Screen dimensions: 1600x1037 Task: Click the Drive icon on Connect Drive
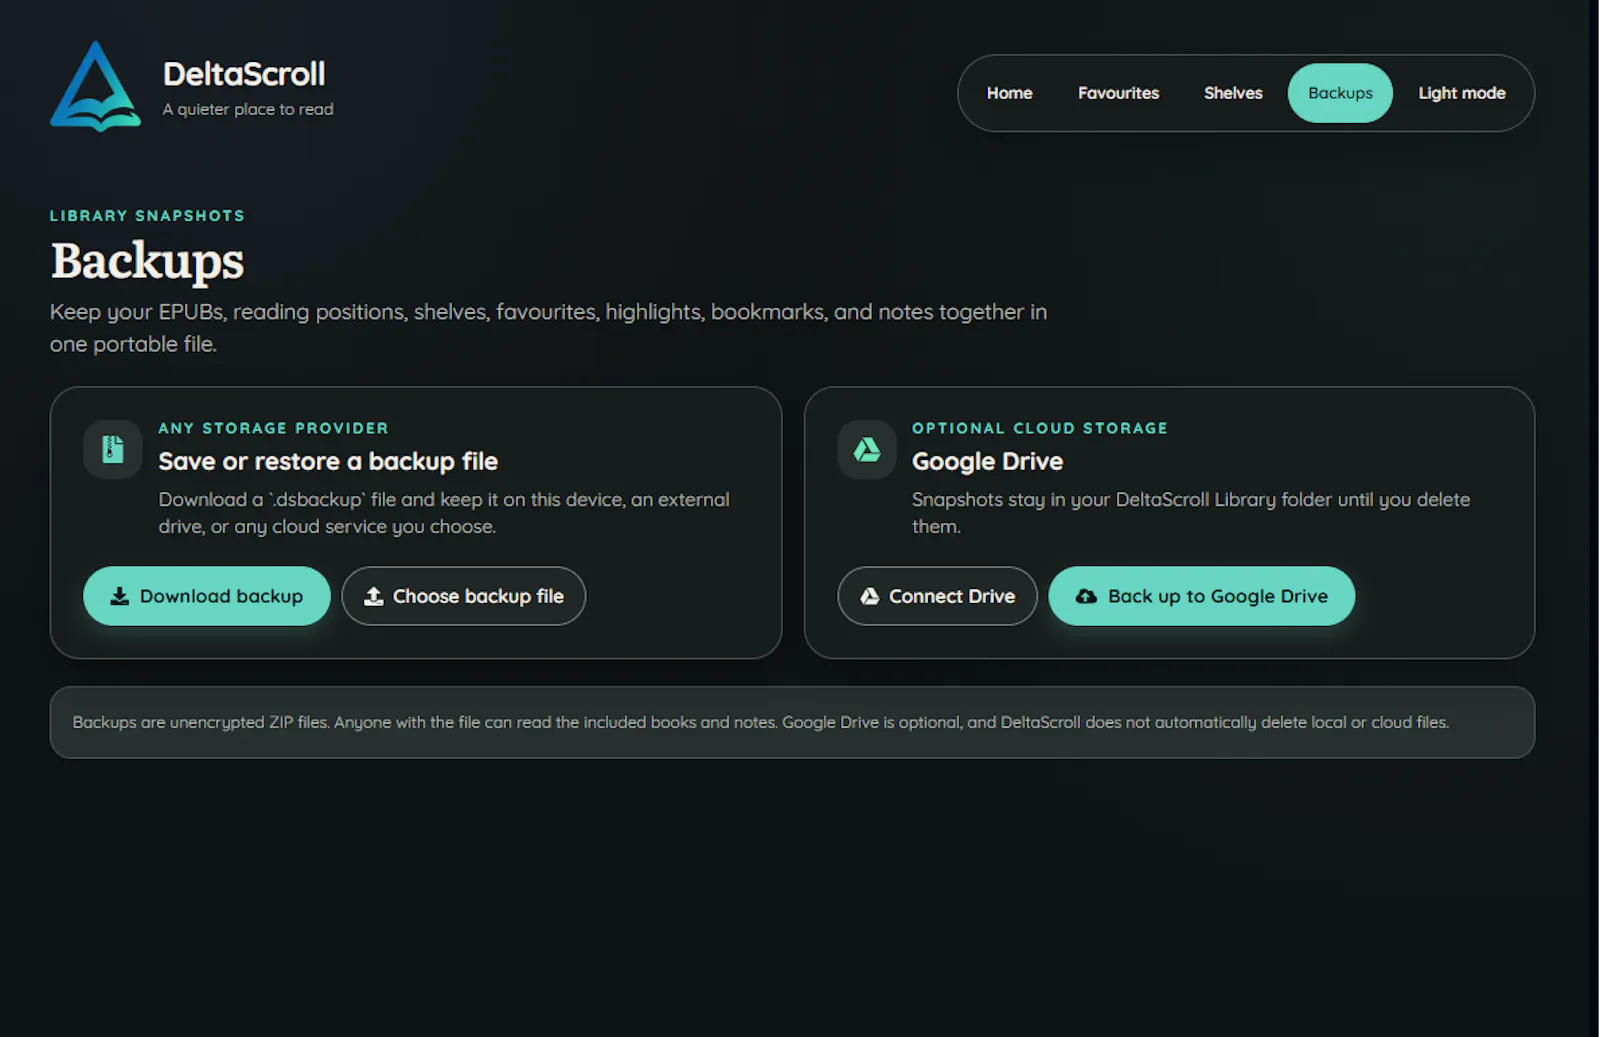pos(870,596)
